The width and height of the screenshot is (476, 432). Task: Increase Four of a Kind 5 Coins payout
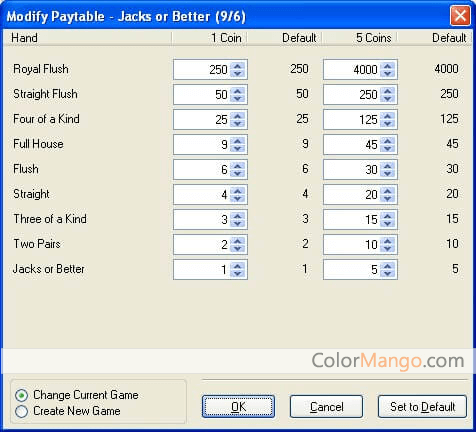click(x=387, y=116)
